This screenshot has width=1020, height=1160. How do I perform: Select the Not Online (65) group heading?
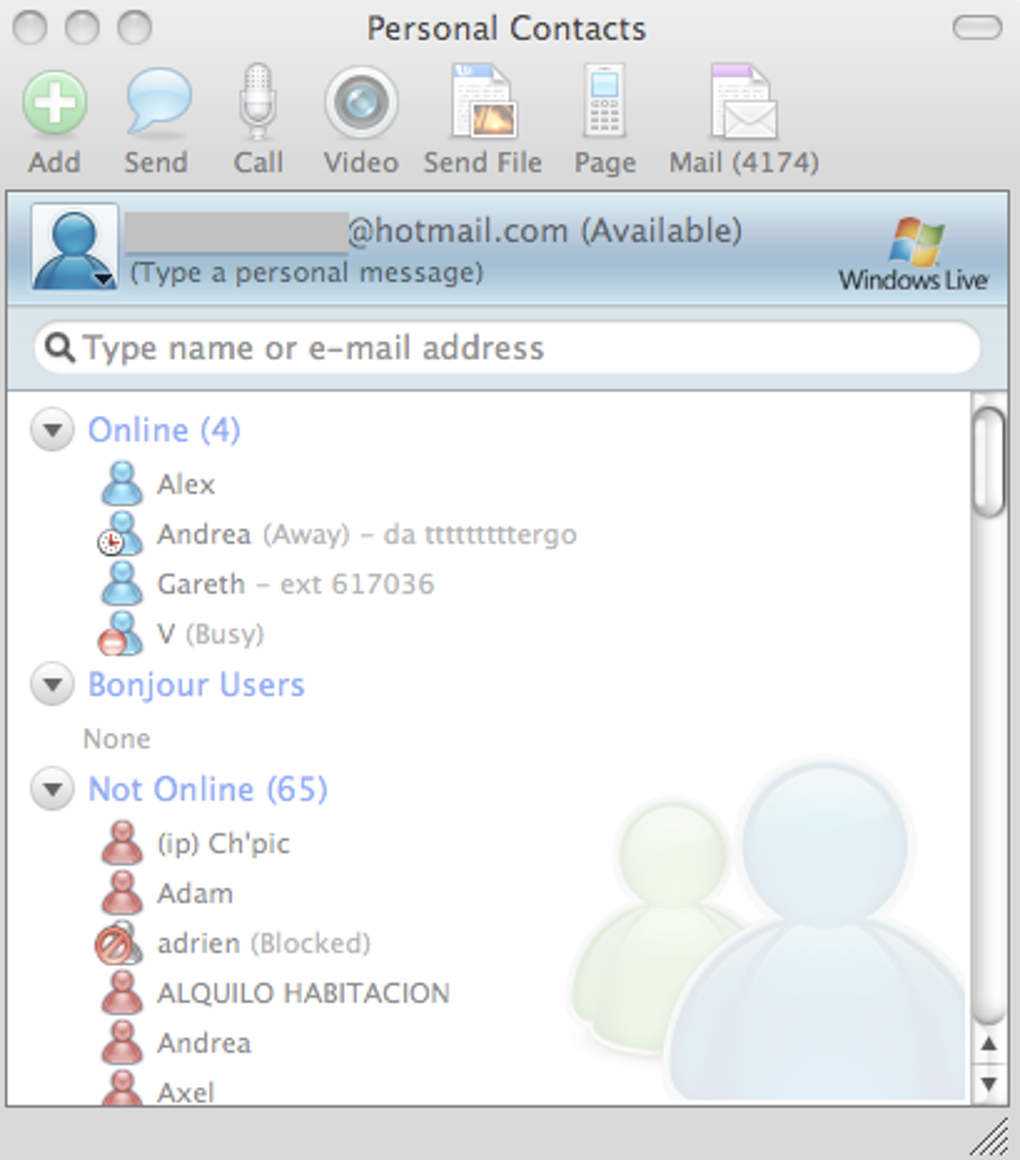(x=208, y=789)
